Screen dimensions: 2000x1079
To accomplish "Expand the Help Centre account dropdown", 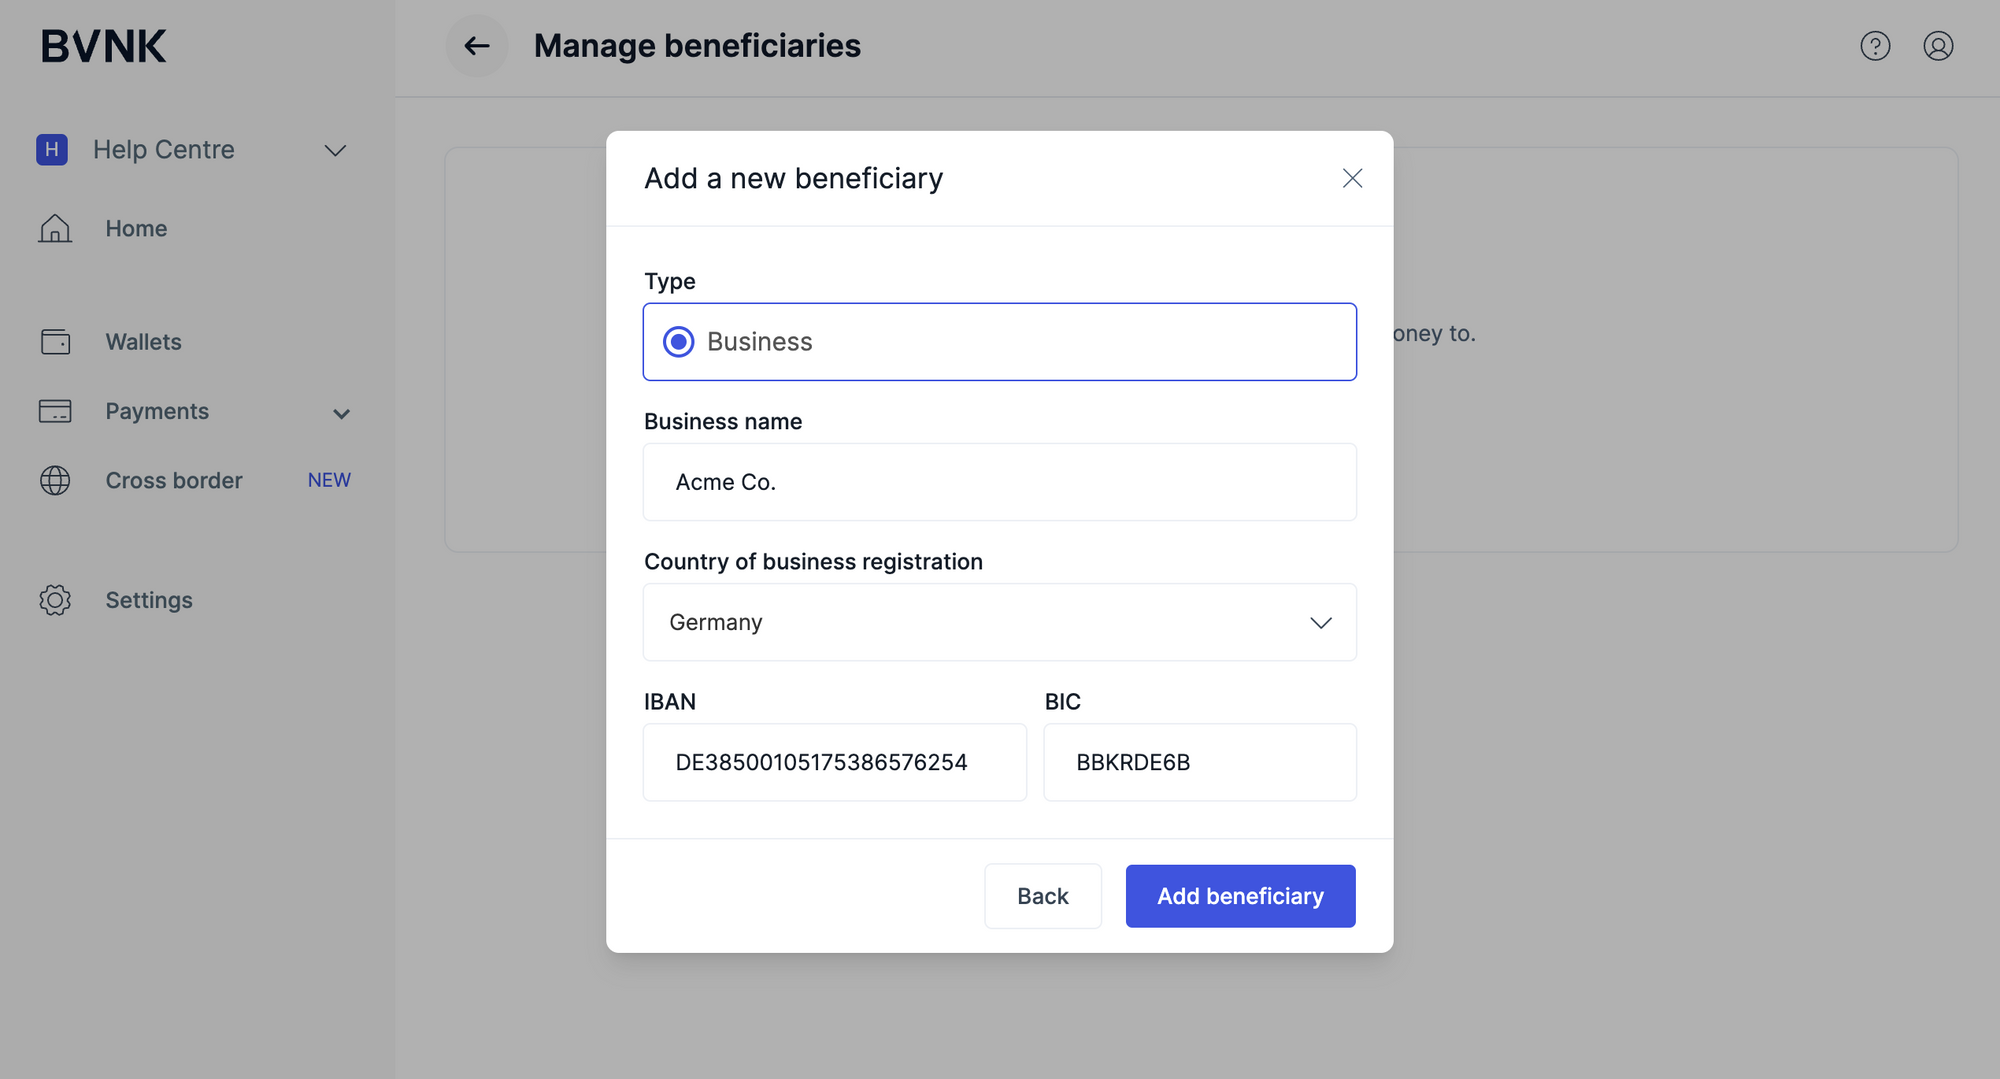I will point(335,150).
